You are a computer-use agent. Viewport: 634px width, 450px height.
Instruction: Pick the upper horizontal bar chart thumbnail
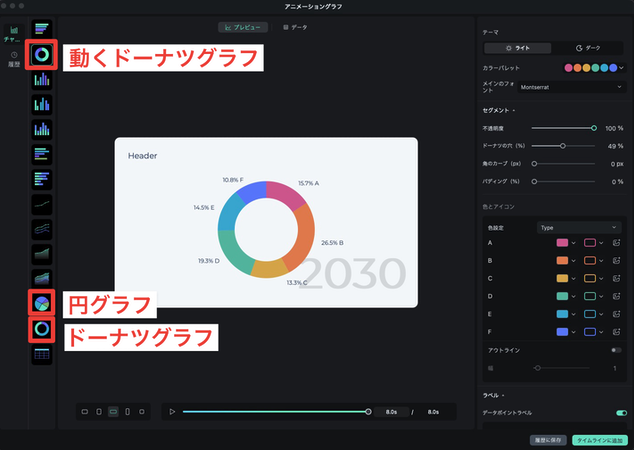tap(42, 154)
